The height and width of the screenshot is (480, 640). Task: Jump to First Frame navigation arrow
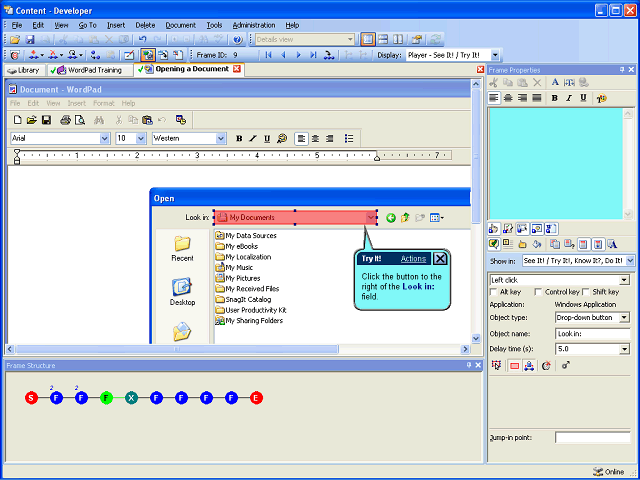pos(268,55)
